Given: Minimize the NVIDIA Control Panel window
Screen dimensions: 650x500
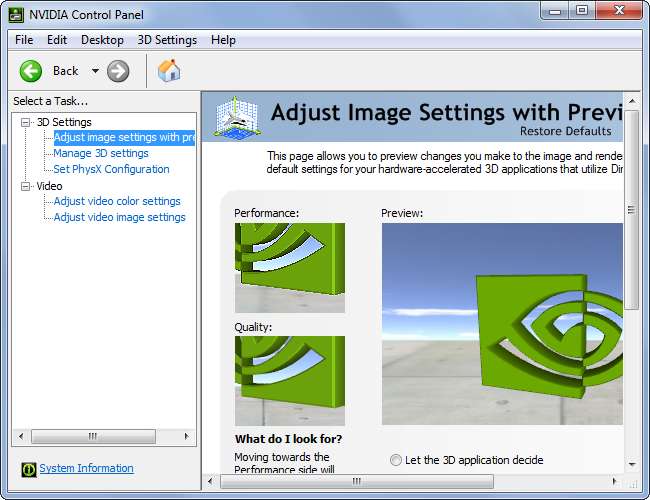Looking at the screenshot, I should coord(555,11).
